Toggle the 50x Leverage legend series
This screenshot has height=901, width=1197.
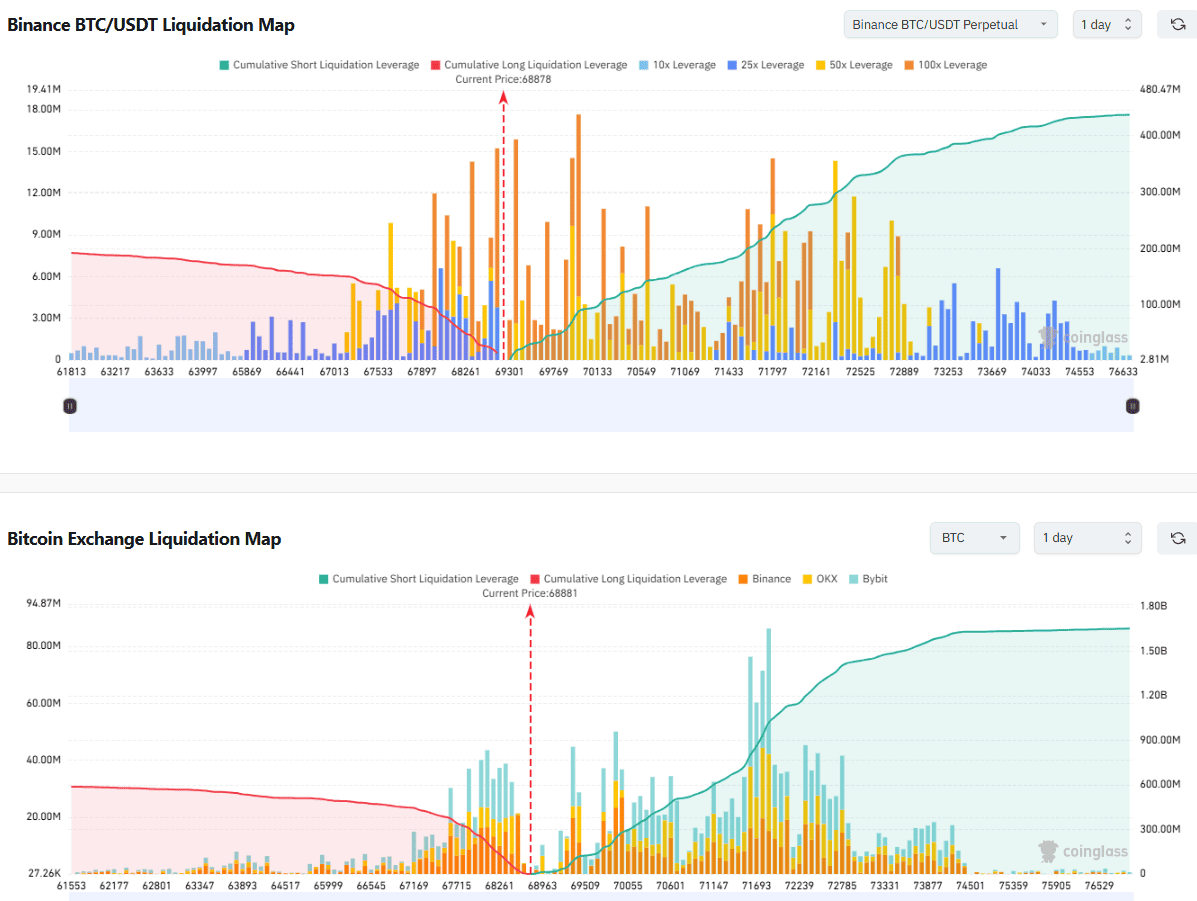(x=854, y=65)
